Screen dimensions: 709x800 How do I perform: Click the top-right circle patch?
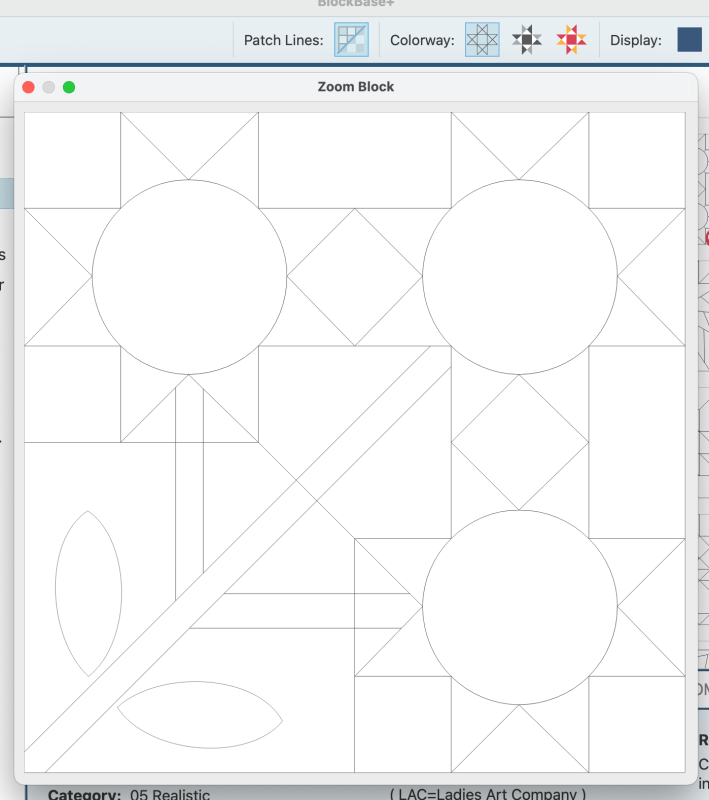click(x=520, y=277)
